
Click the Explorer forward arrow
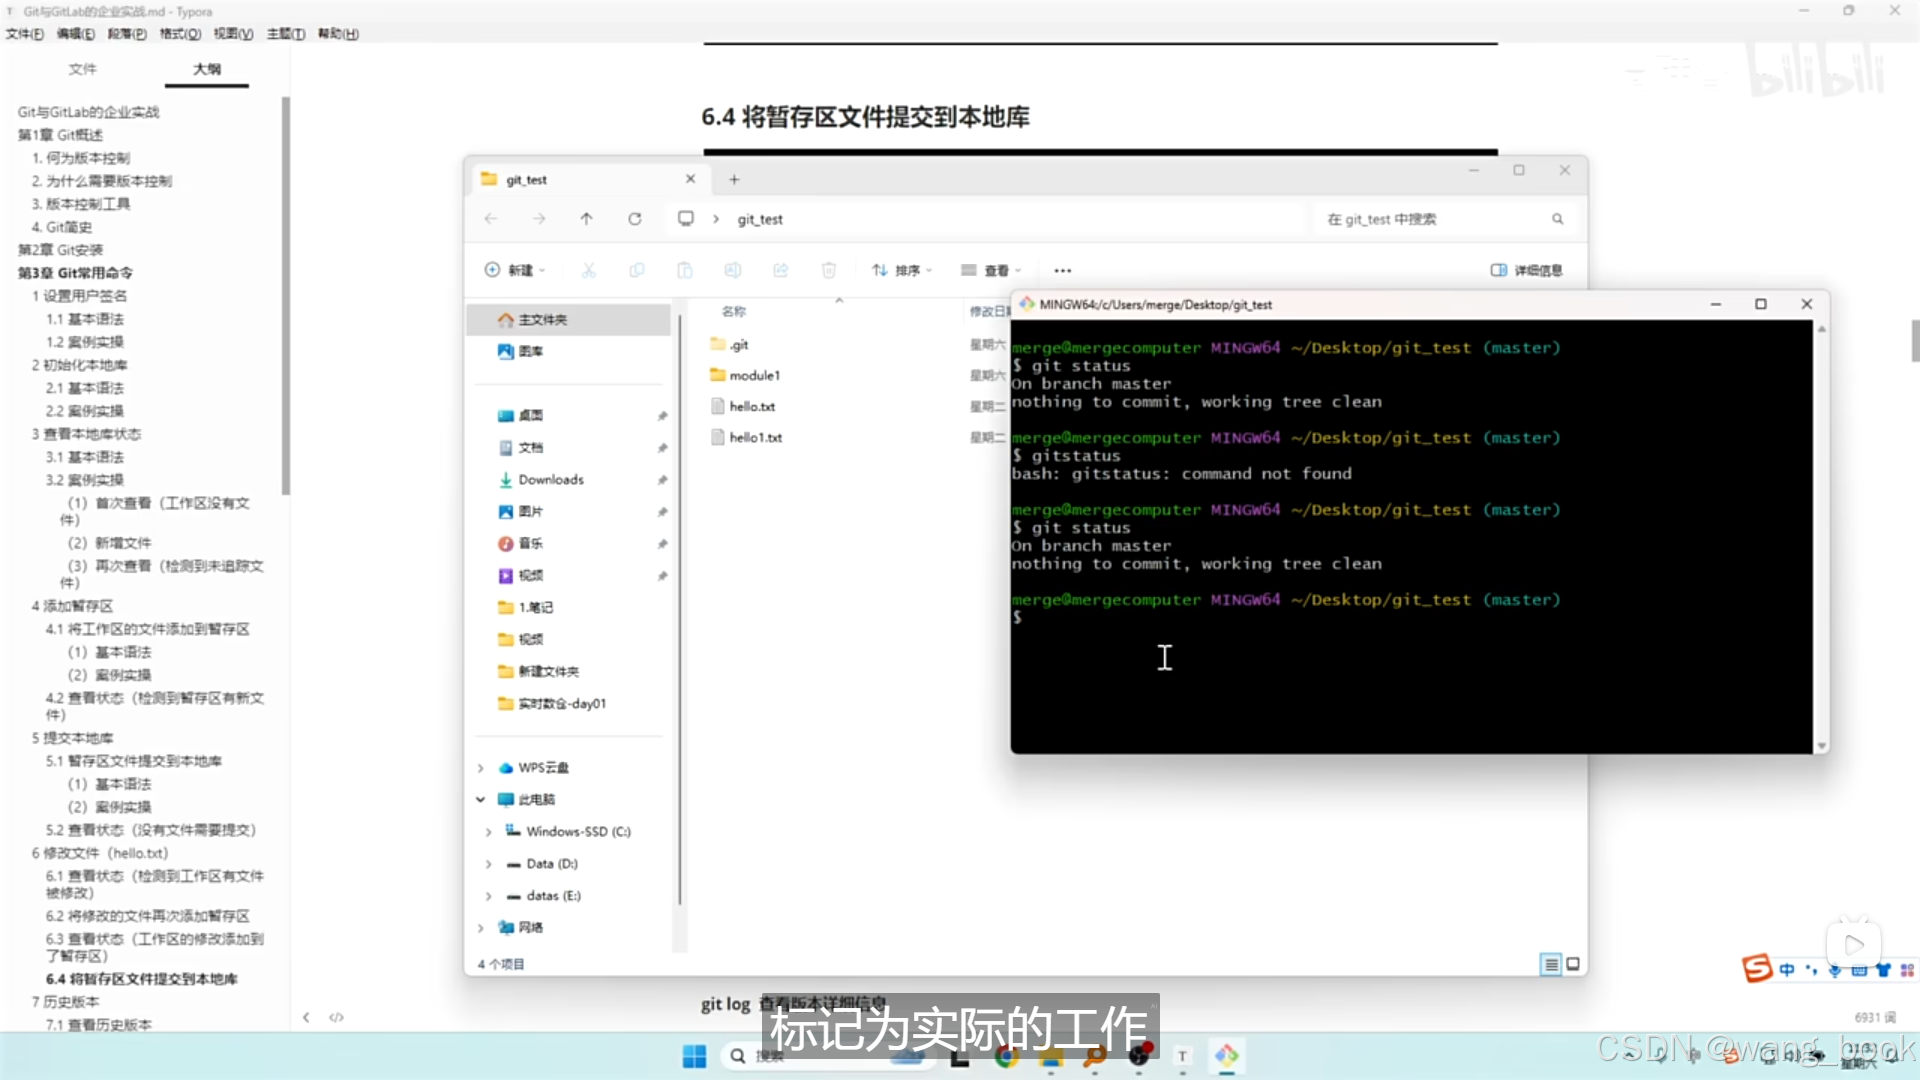pyautogui.click(x=539, y=219)
